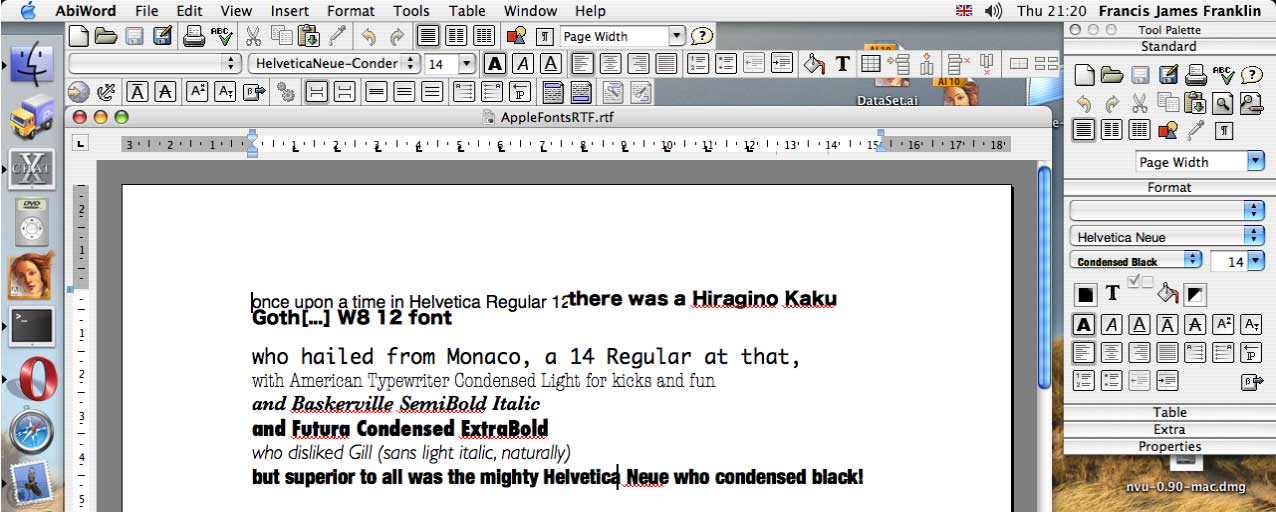Image resolution: width=1276 pixels, height=512 pixels.
Task: Click the numbered list icon in main toolbar
Action: click(x=698, y=63)
